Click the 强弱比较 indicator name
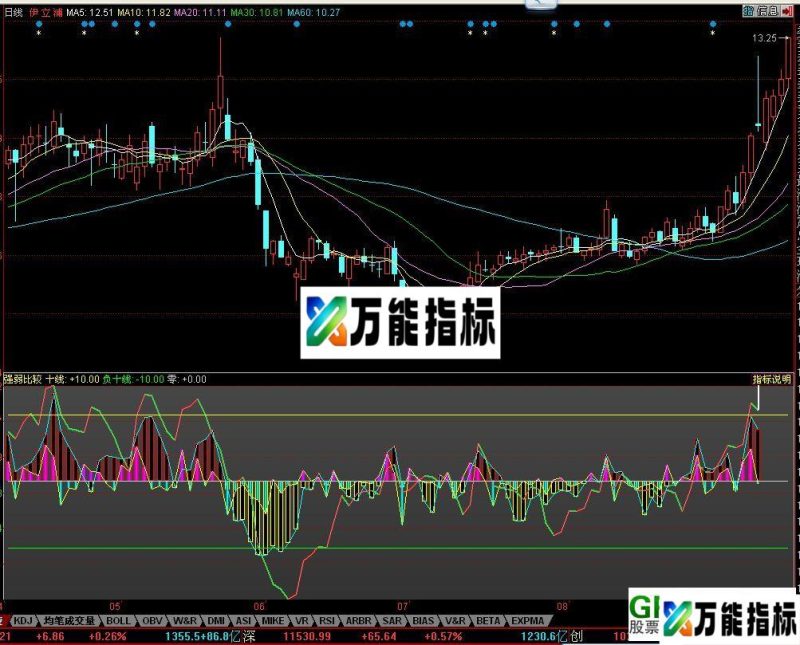This screenshot has width=800, height=645. (22, 379)
